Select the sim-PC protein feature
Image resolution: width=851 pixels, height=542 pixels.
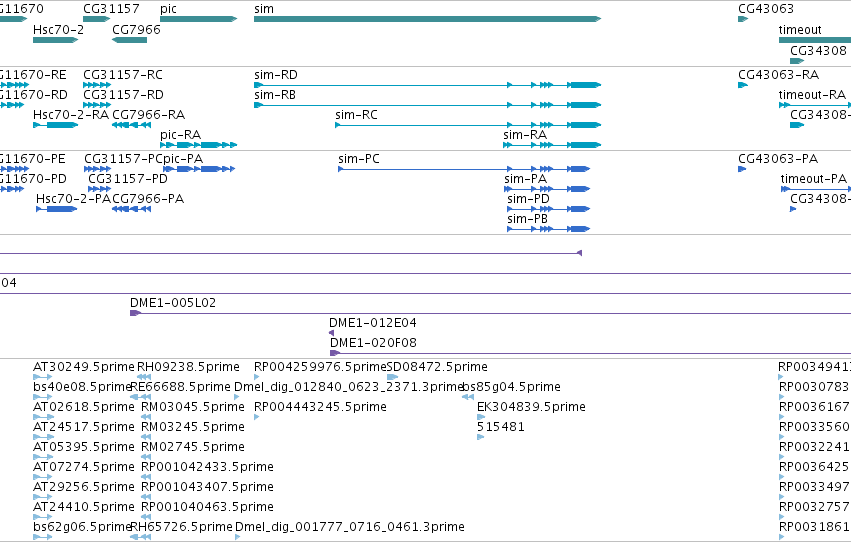tap(463, 169)
